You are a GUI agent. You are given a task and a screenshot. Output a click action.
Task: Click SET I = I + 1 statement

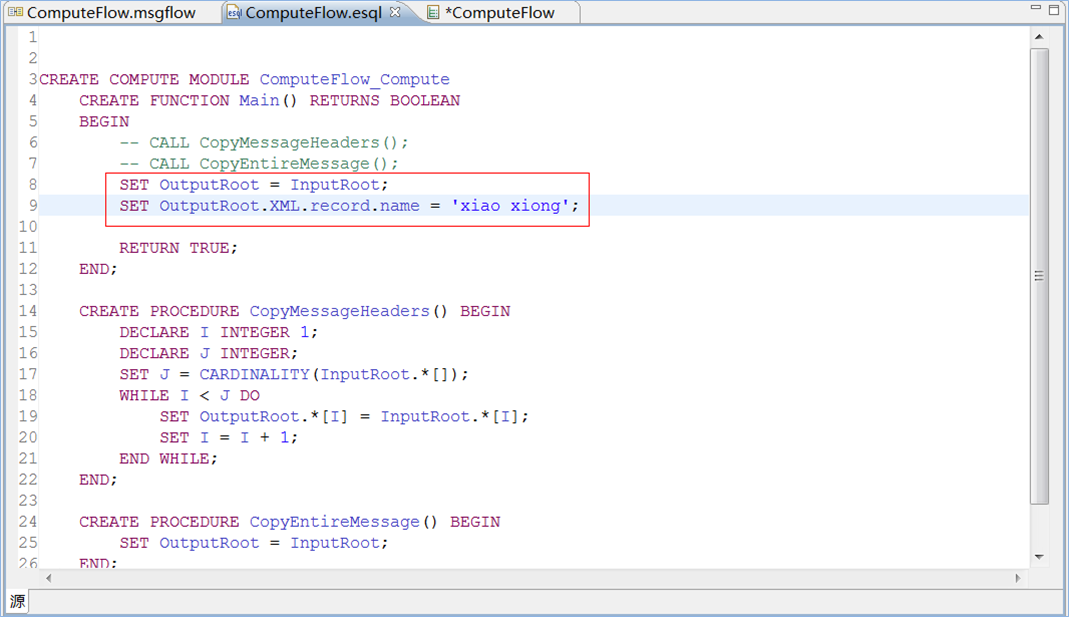coord(229,438)
